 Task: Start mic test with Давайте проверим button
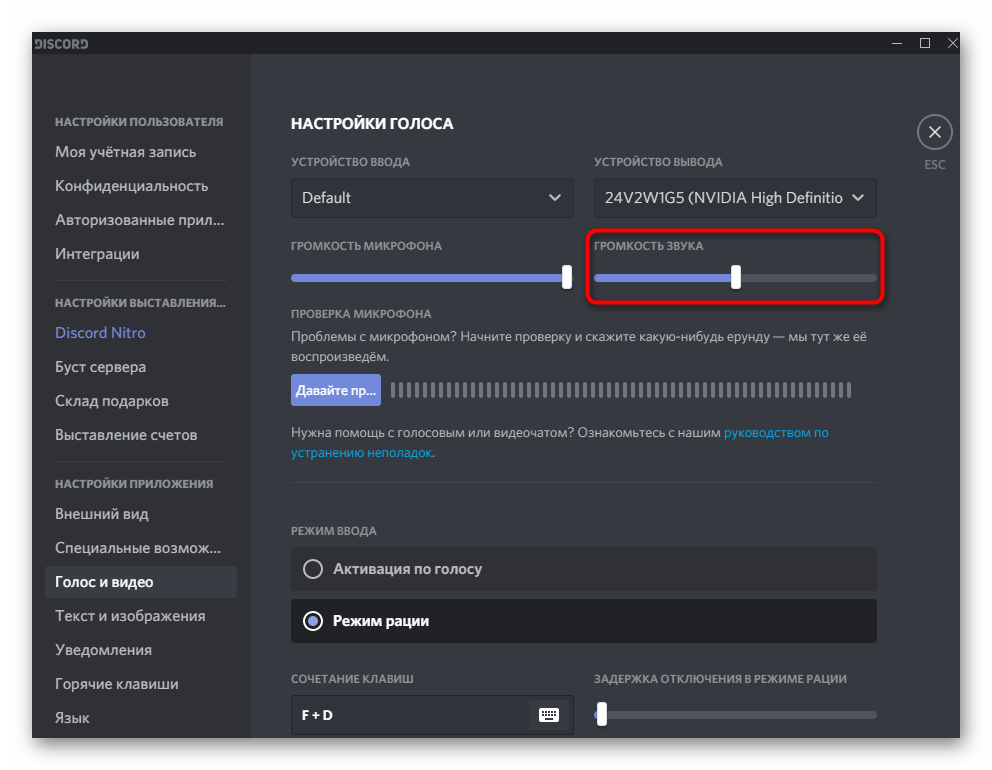pyautogui.click(x=336, y=390)
